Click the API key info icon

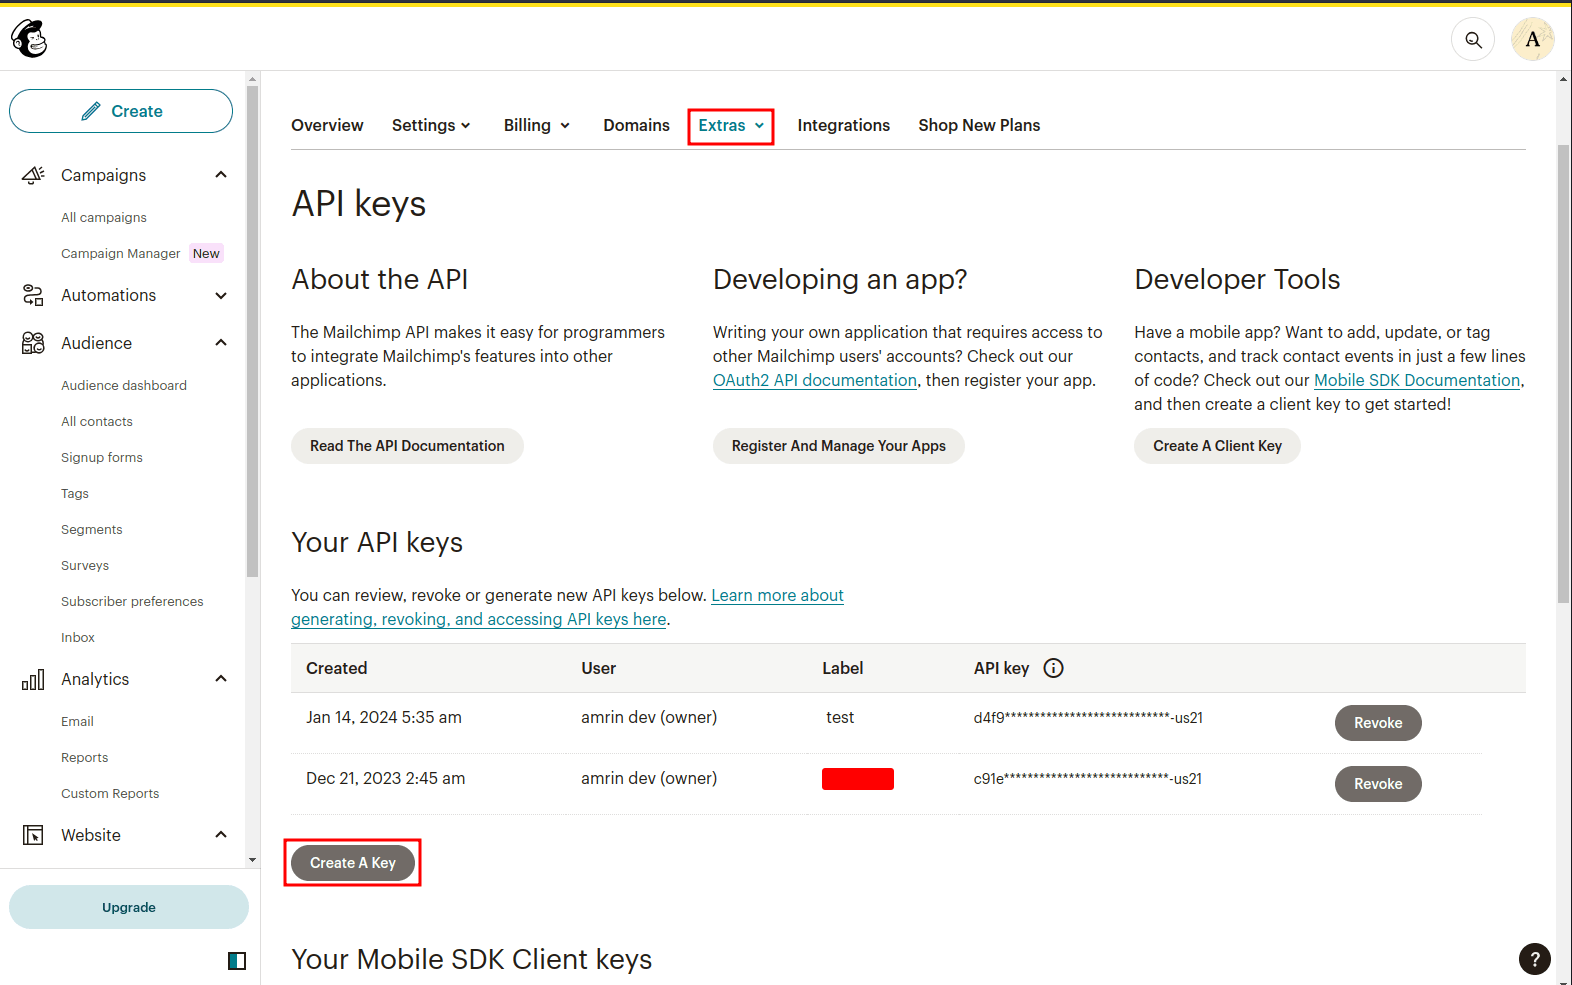pyautogui.click(x=1053, y=668)
